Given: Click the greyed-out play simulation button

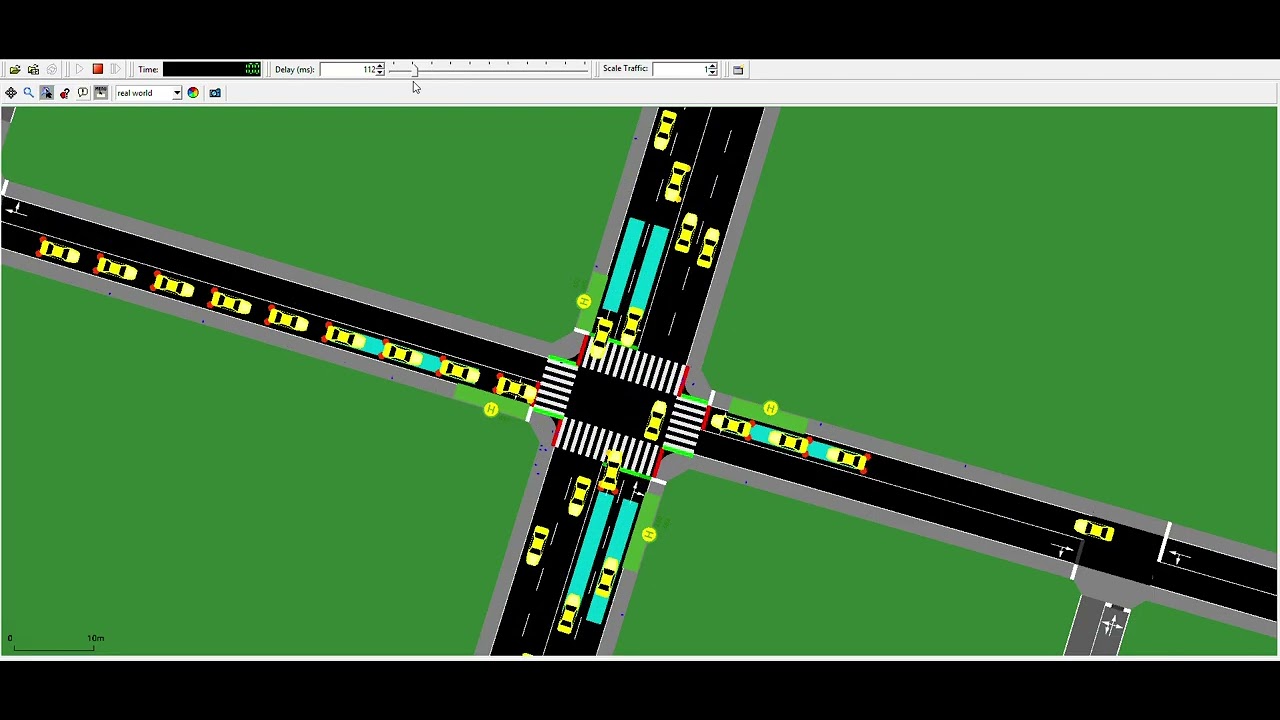Looking at the screenshot, I should tap(80, 69).
